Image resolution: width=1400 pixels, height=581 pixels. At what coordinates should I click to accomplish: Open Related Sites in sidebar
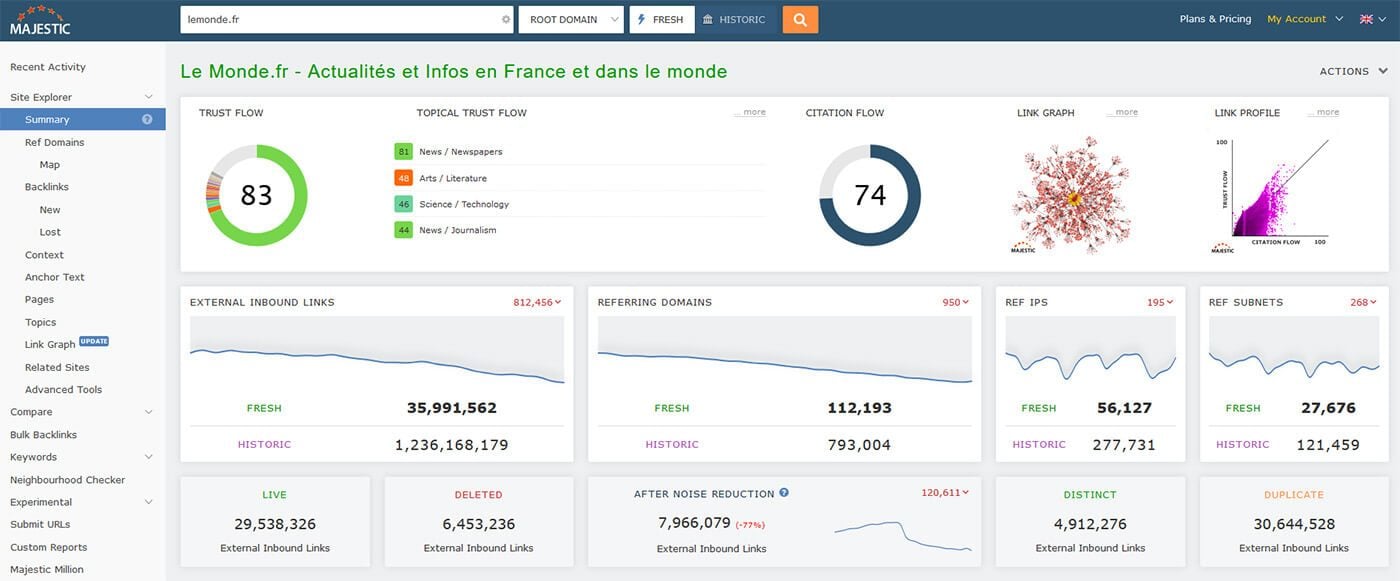[x=57, y=367]
